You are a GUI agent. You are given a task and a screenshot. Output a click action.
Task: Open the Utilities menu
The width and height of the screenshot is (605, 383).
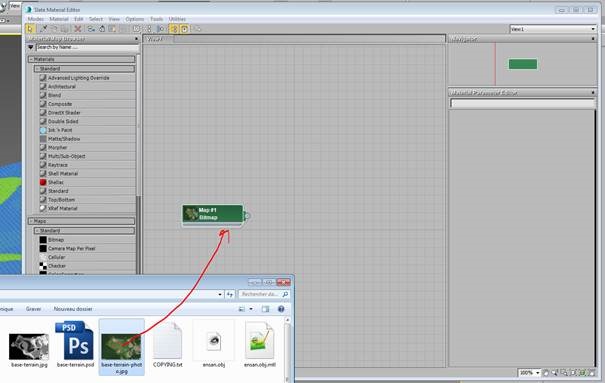(177, 19)
